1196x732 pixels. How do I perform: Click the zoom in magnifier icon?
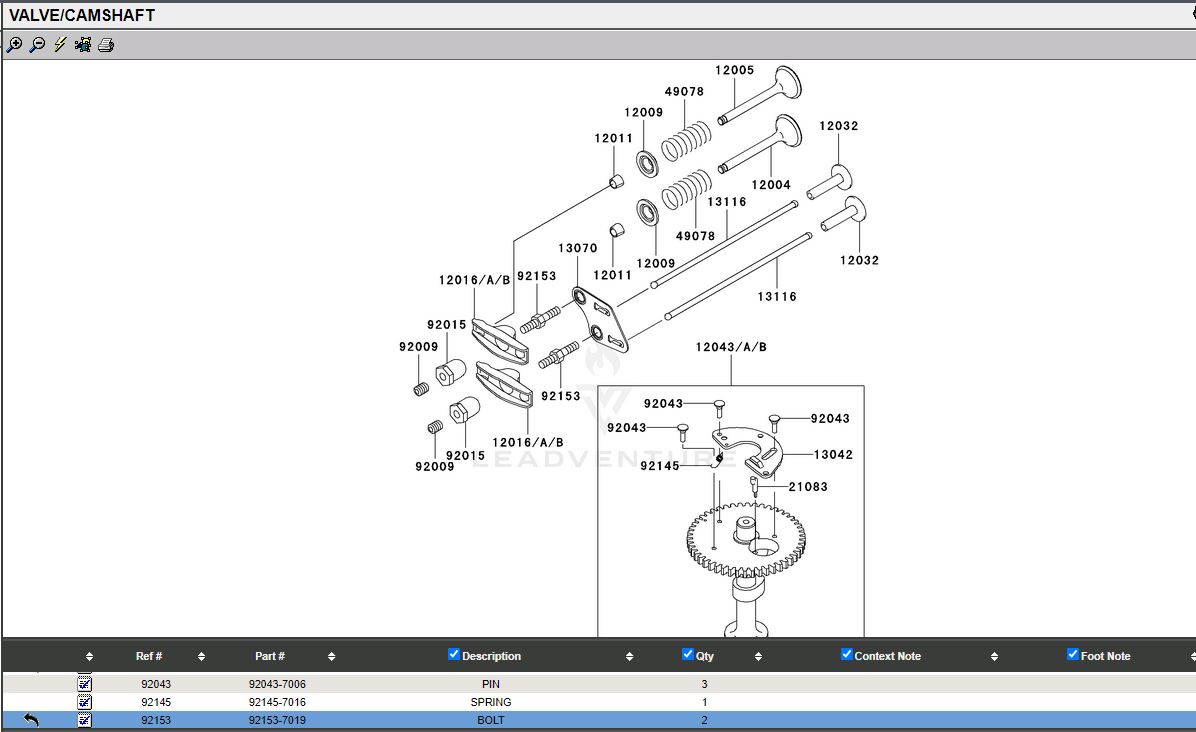point(14,45)
